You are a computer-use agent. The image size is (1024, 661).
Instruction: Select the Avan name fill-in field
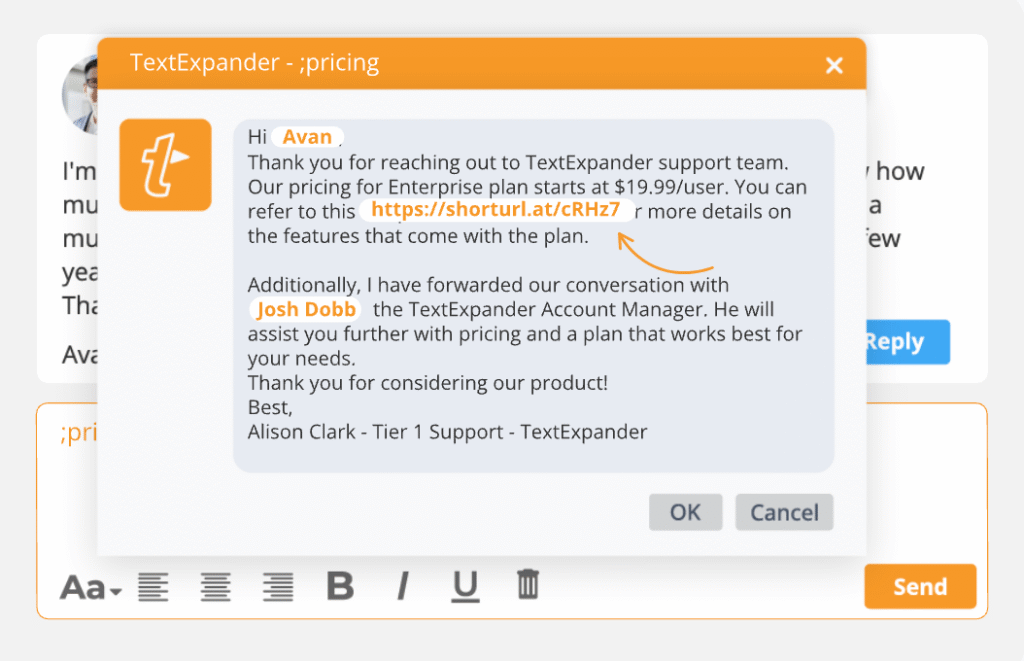point(307,137)
